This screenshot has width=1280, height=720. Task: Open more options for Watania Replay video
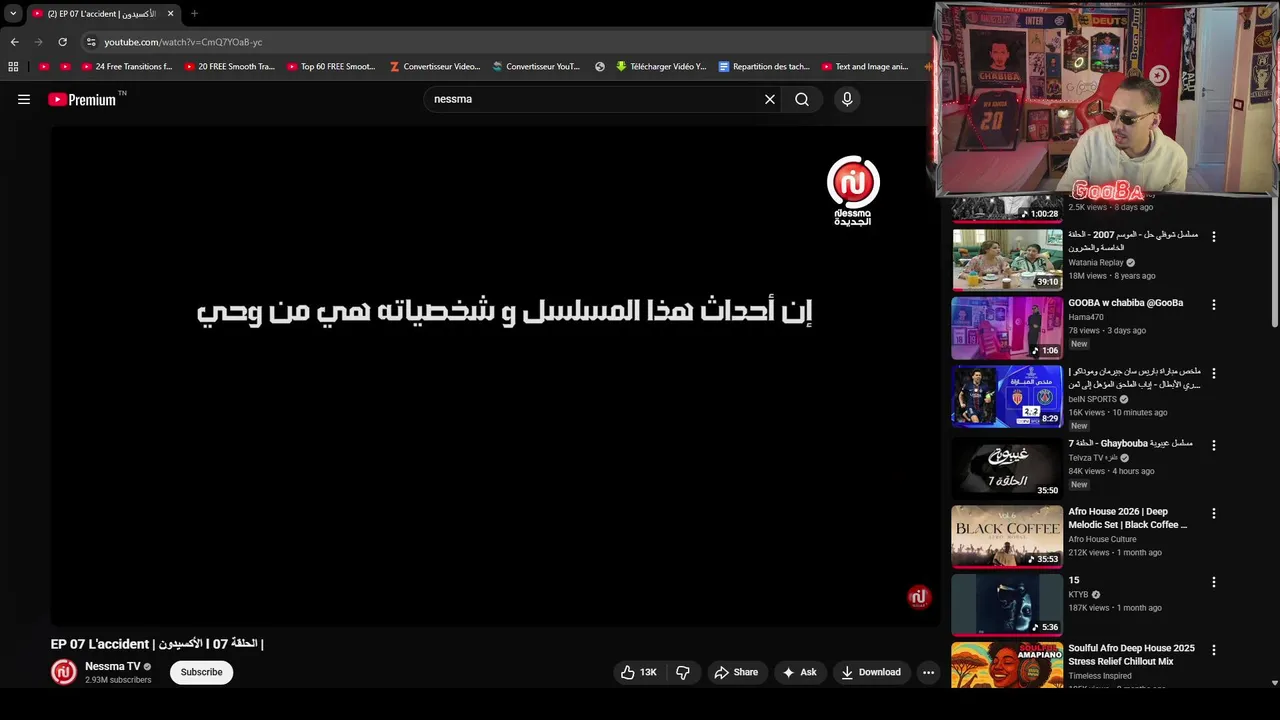(1214, 237)
